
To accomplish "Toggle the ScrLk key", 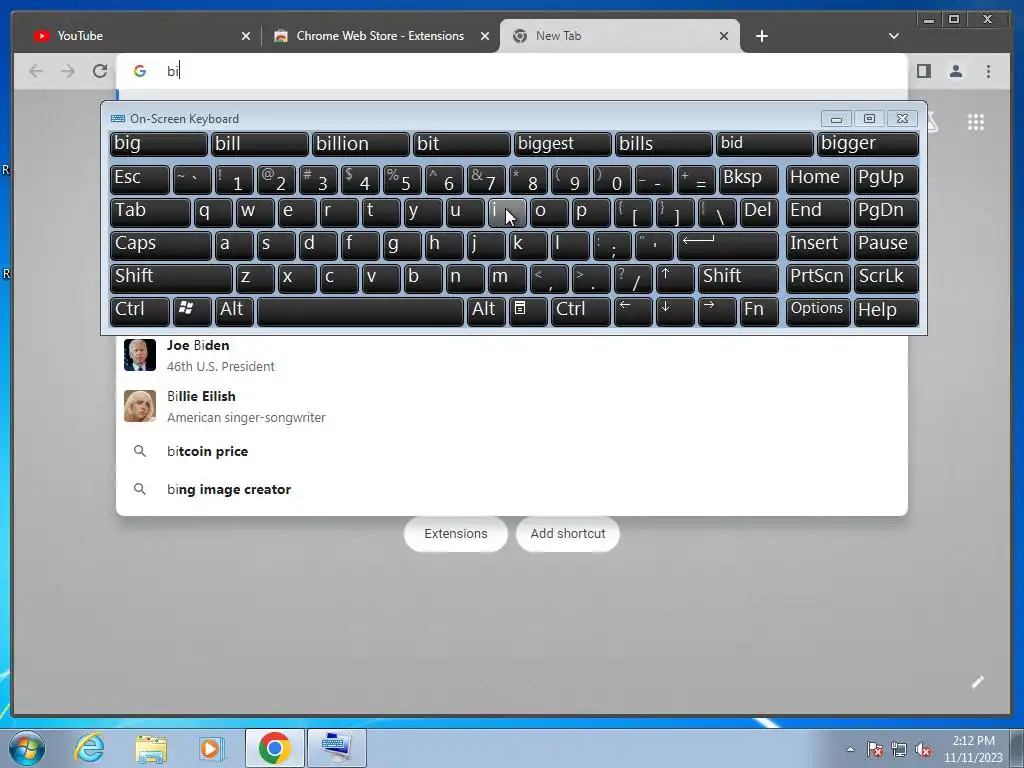I will click(886, 278).
